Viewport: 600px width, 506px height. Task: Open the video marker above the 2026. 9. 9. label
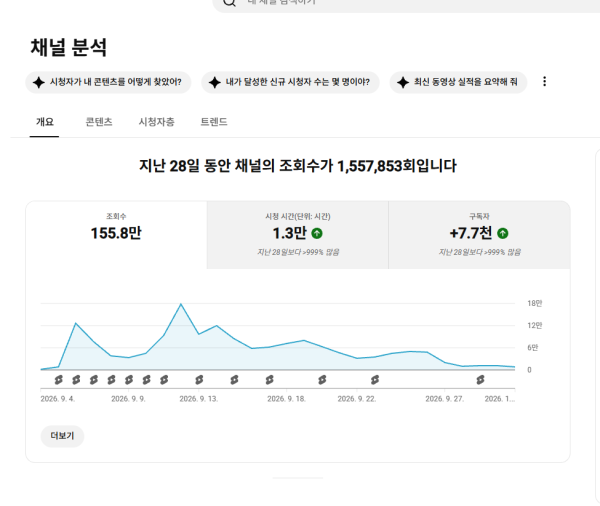(129, 380)
